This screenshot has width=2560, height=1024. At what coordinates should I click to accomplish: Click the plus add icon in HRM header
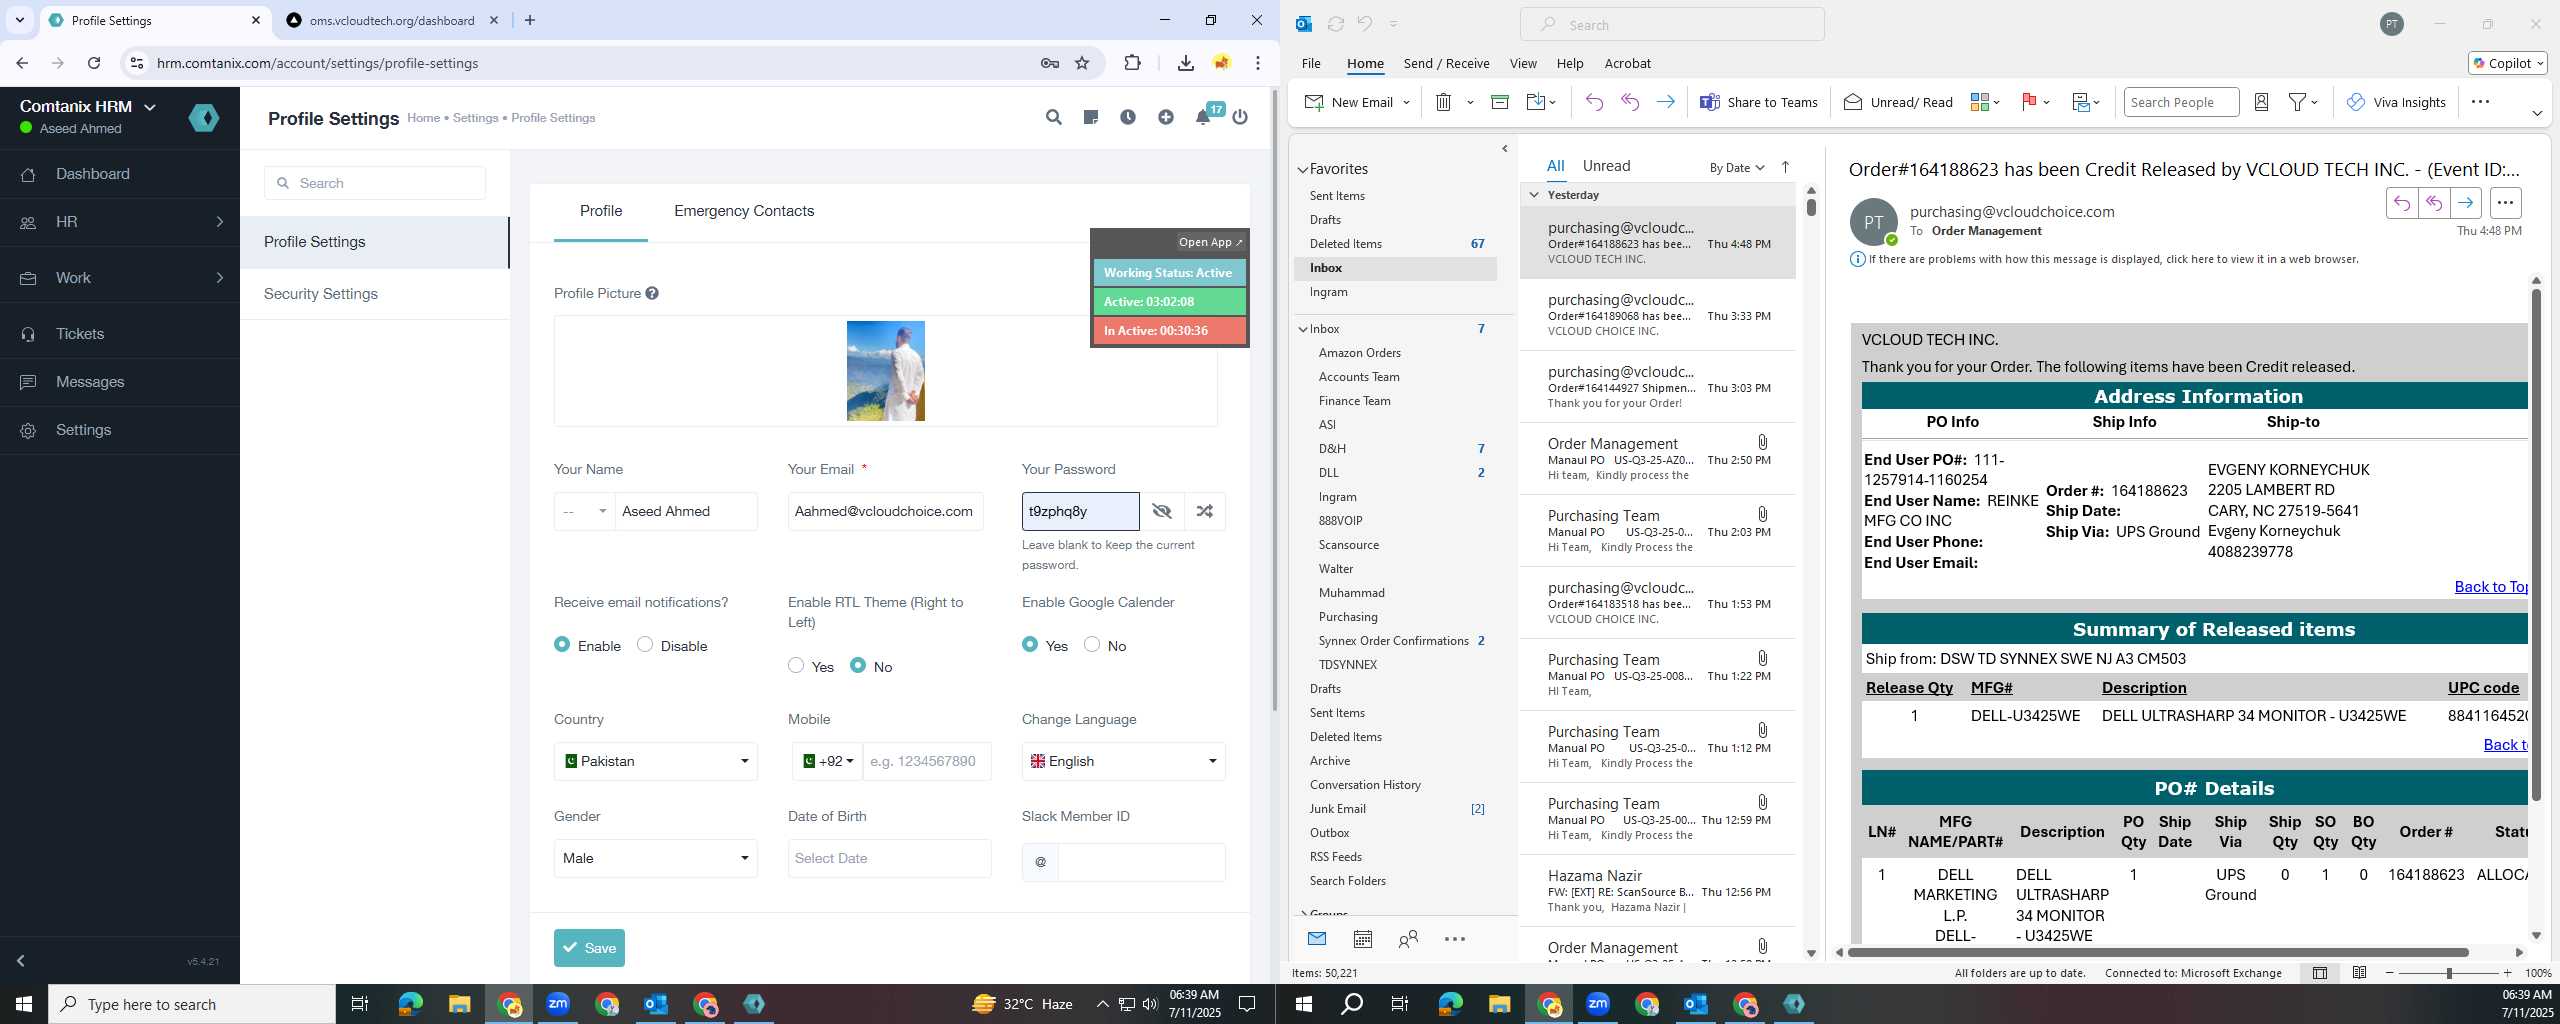click(x=1166, y=118)
